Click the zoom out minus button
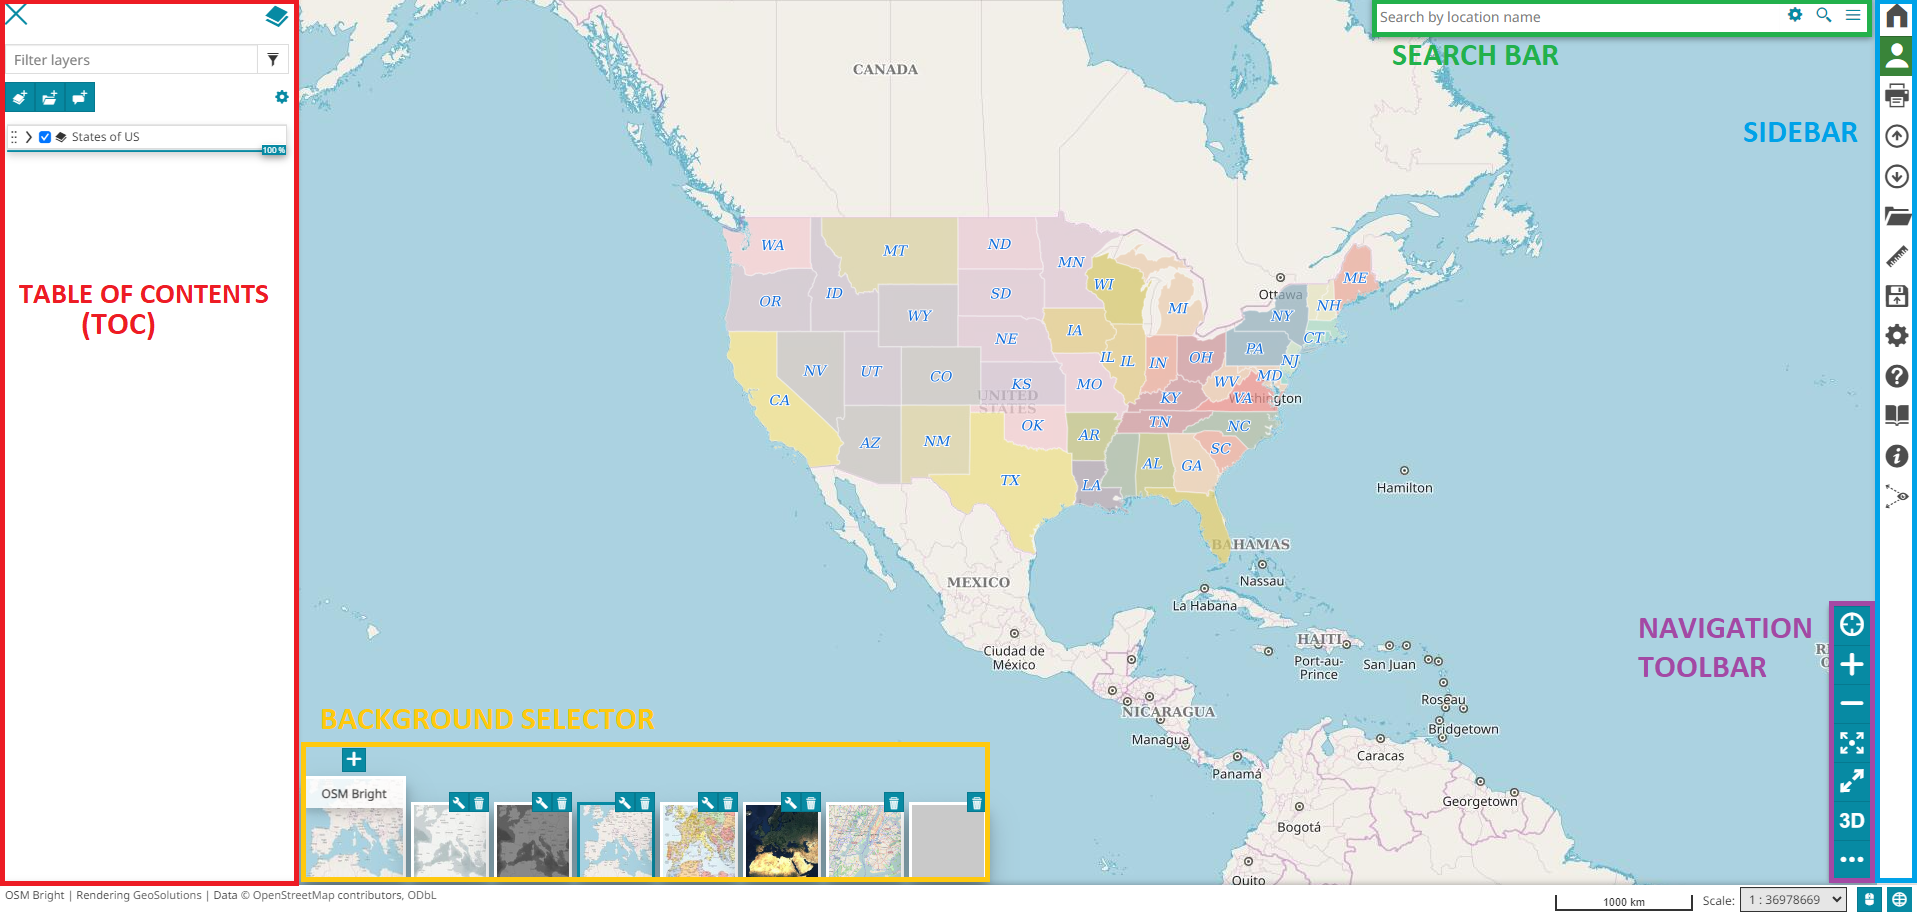 click(1851, 704)
